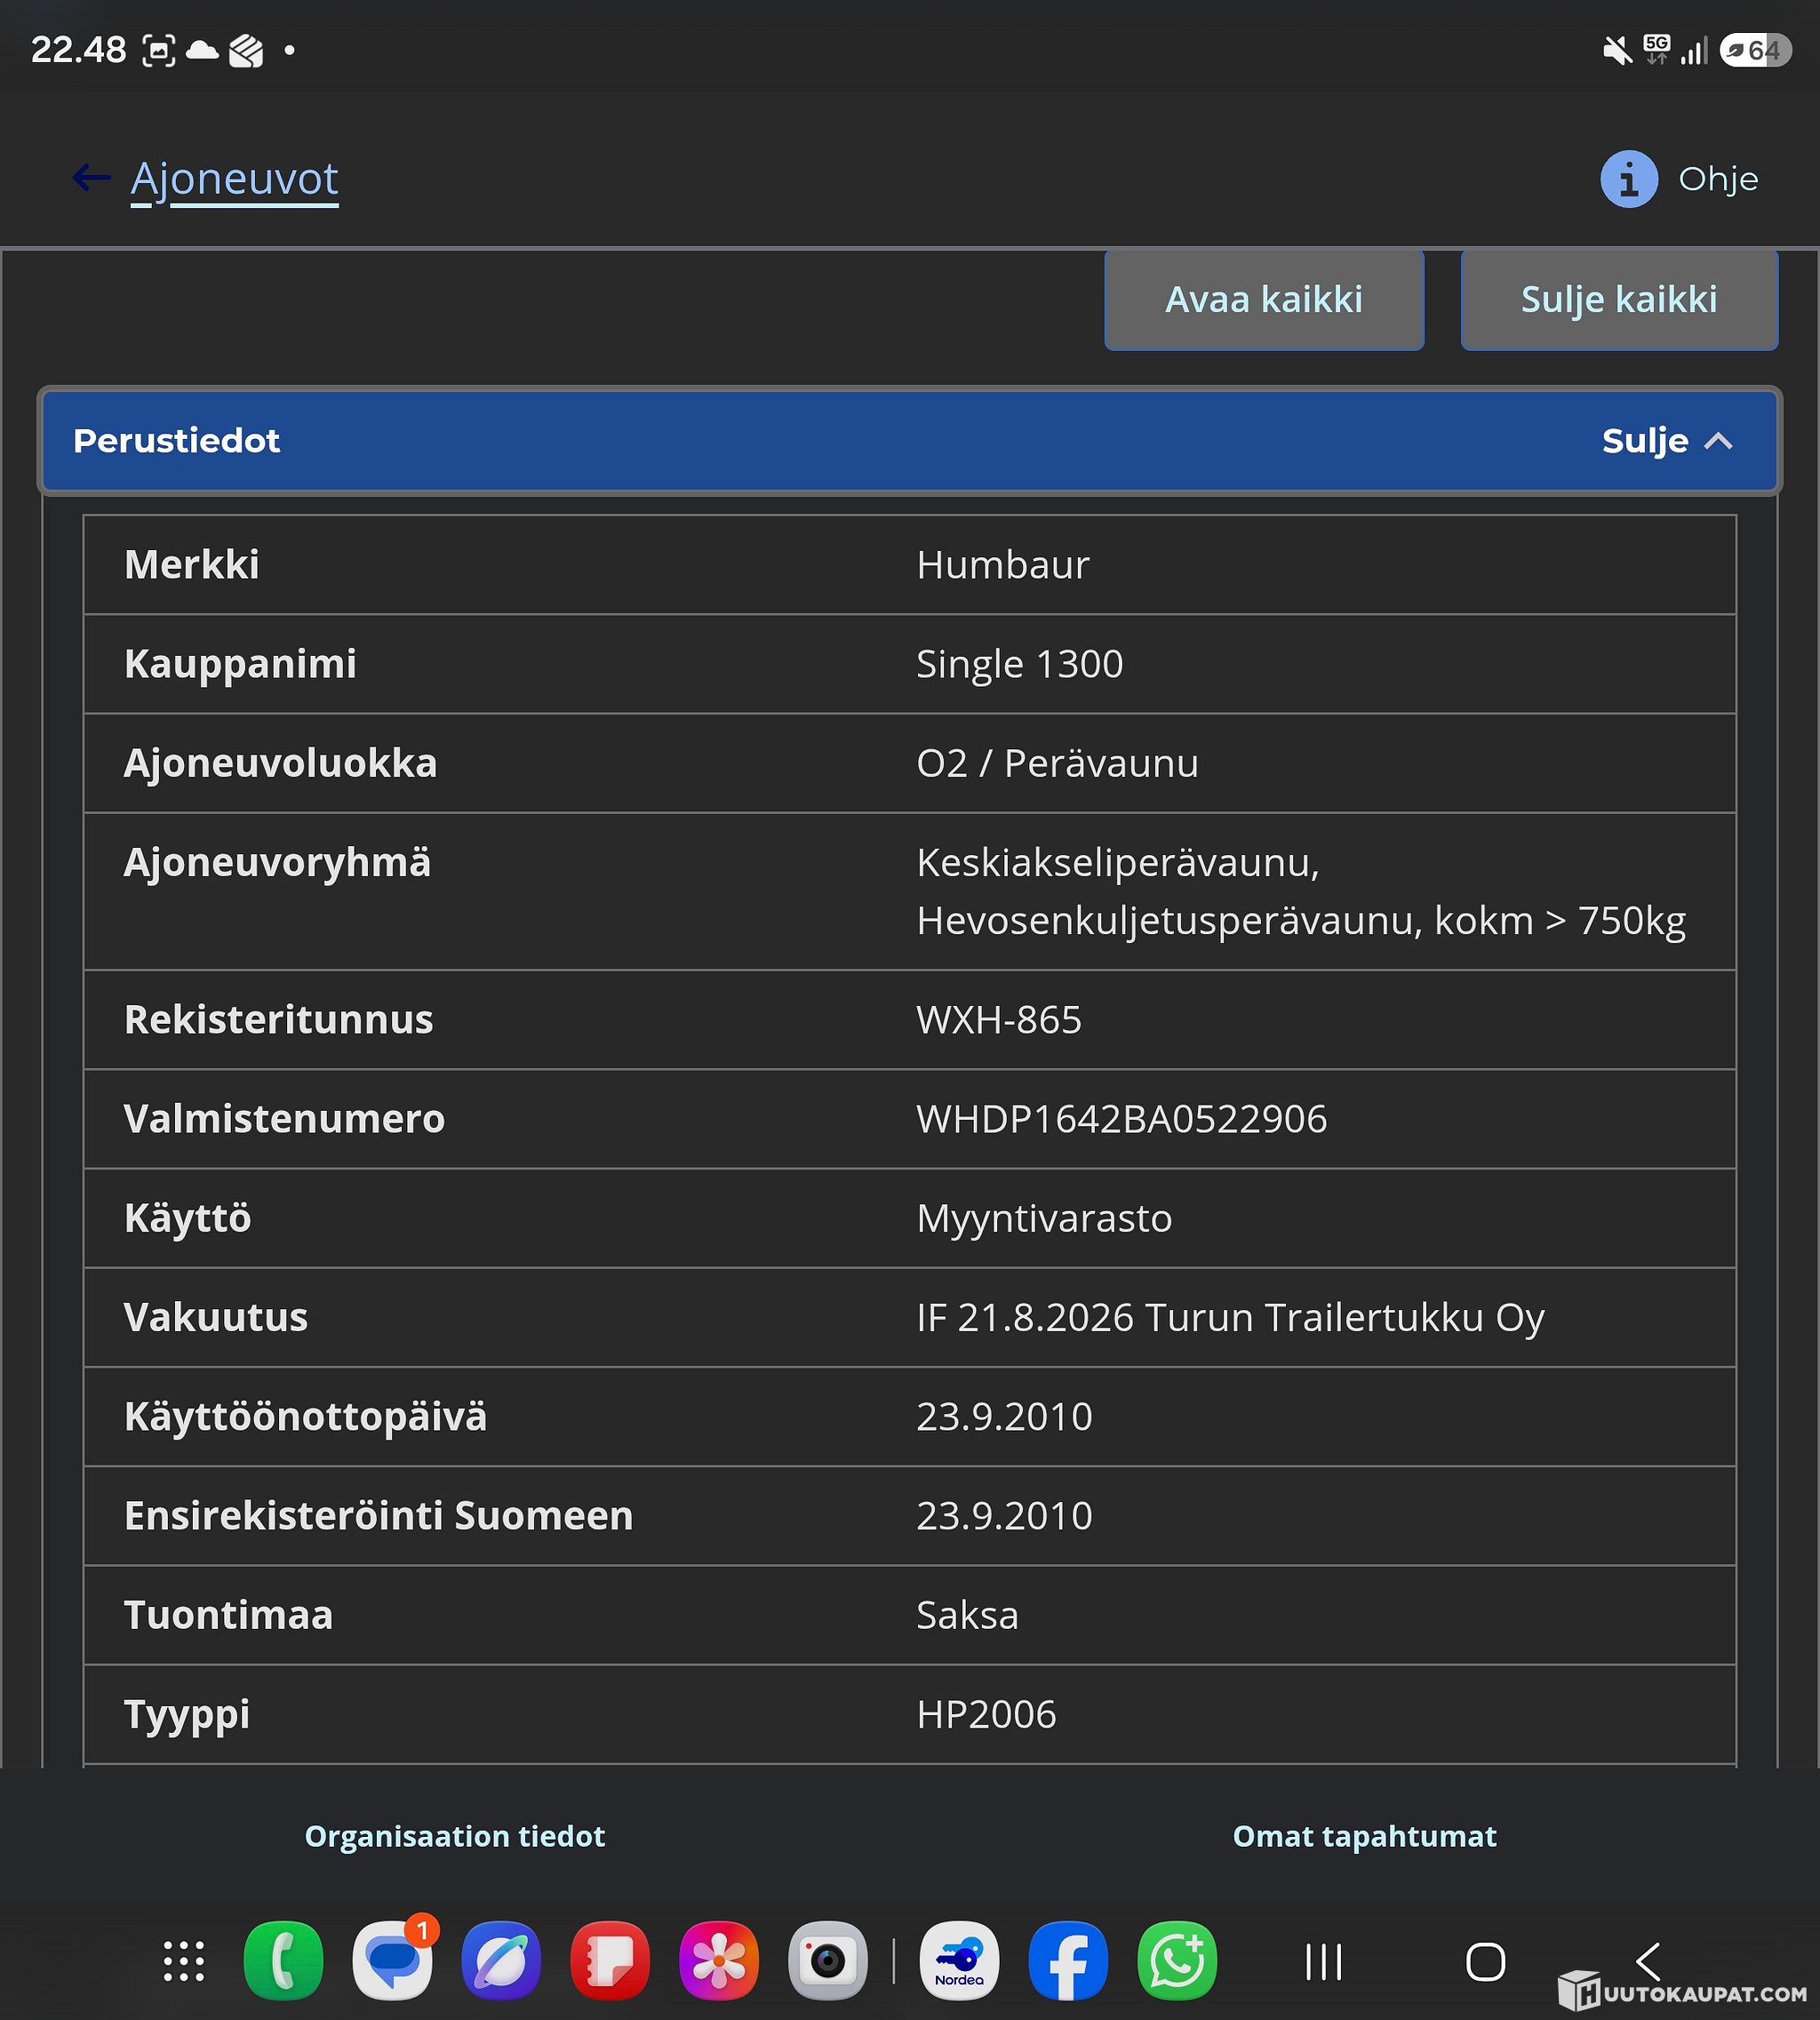Screen dimensions: 1820x2020
Task: Select the trade name Single 1300
Action: [1020, 664]
